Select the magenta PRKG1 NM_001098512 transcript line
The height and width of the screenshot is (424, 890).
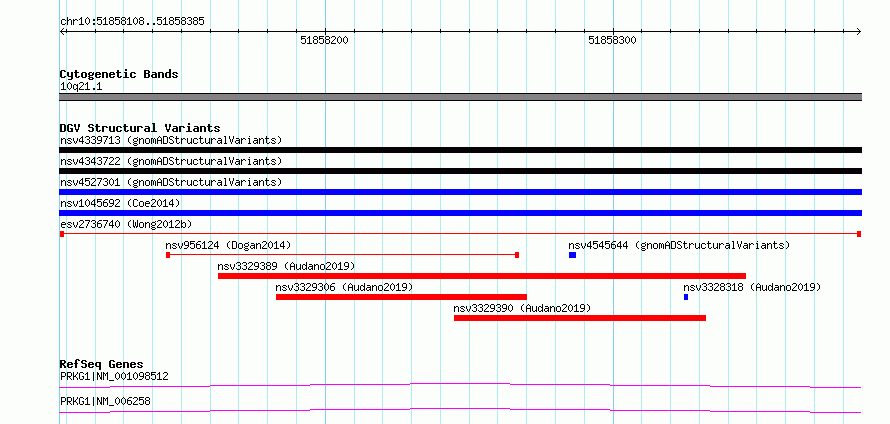pos(460,385)
